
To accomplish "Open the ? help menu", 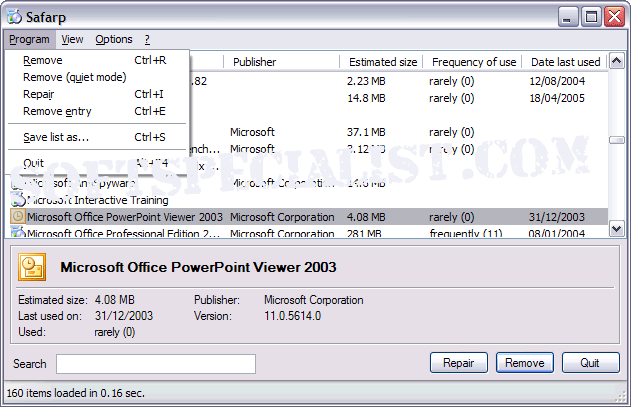I will [147, 39].
